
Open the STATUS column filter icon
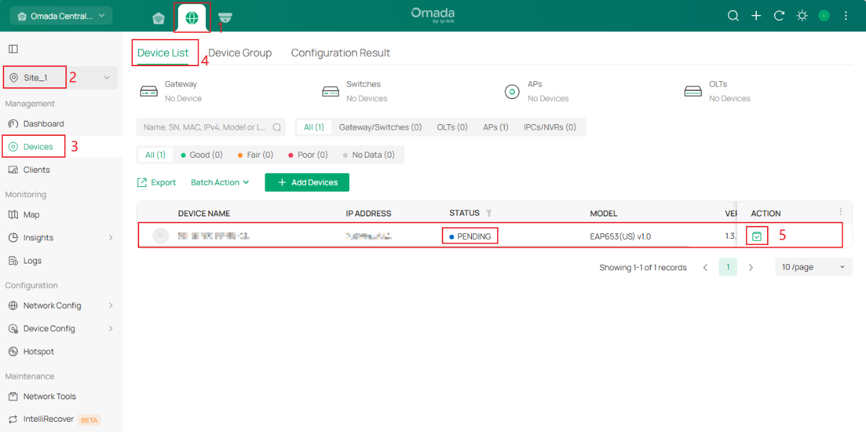coord(489,213)
